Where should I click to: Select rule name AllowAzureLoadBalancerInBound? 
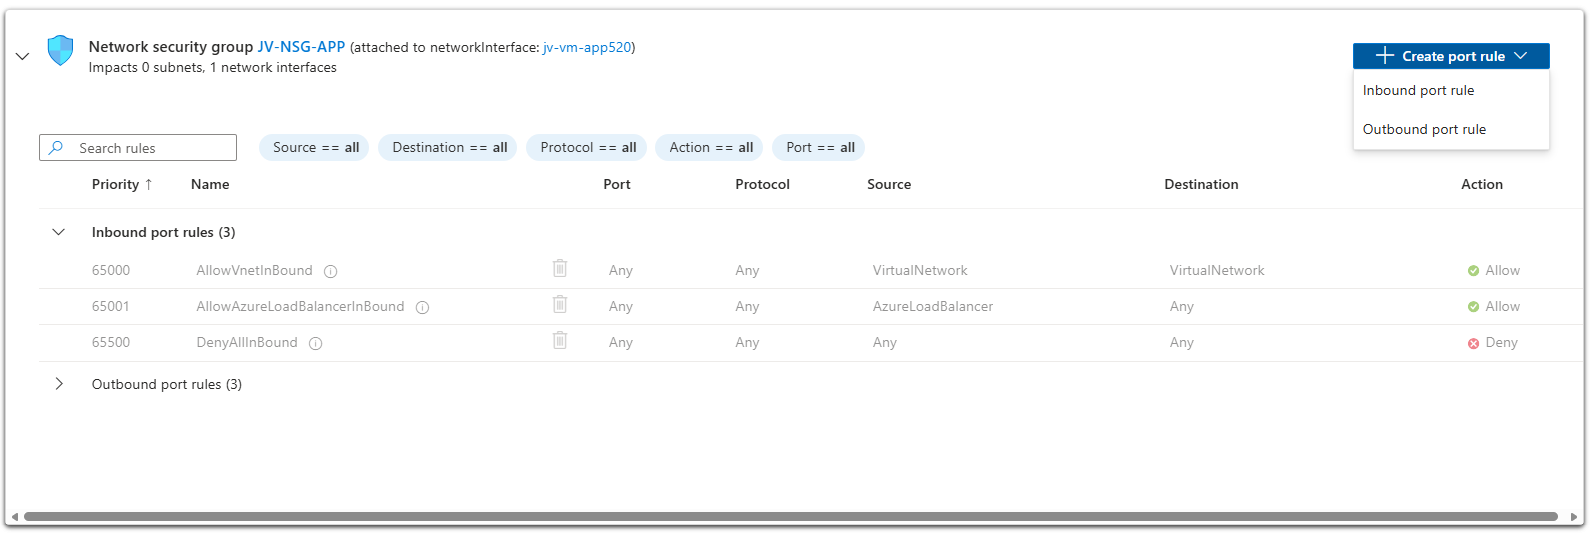pyautogui.click(x=300, y=306)
